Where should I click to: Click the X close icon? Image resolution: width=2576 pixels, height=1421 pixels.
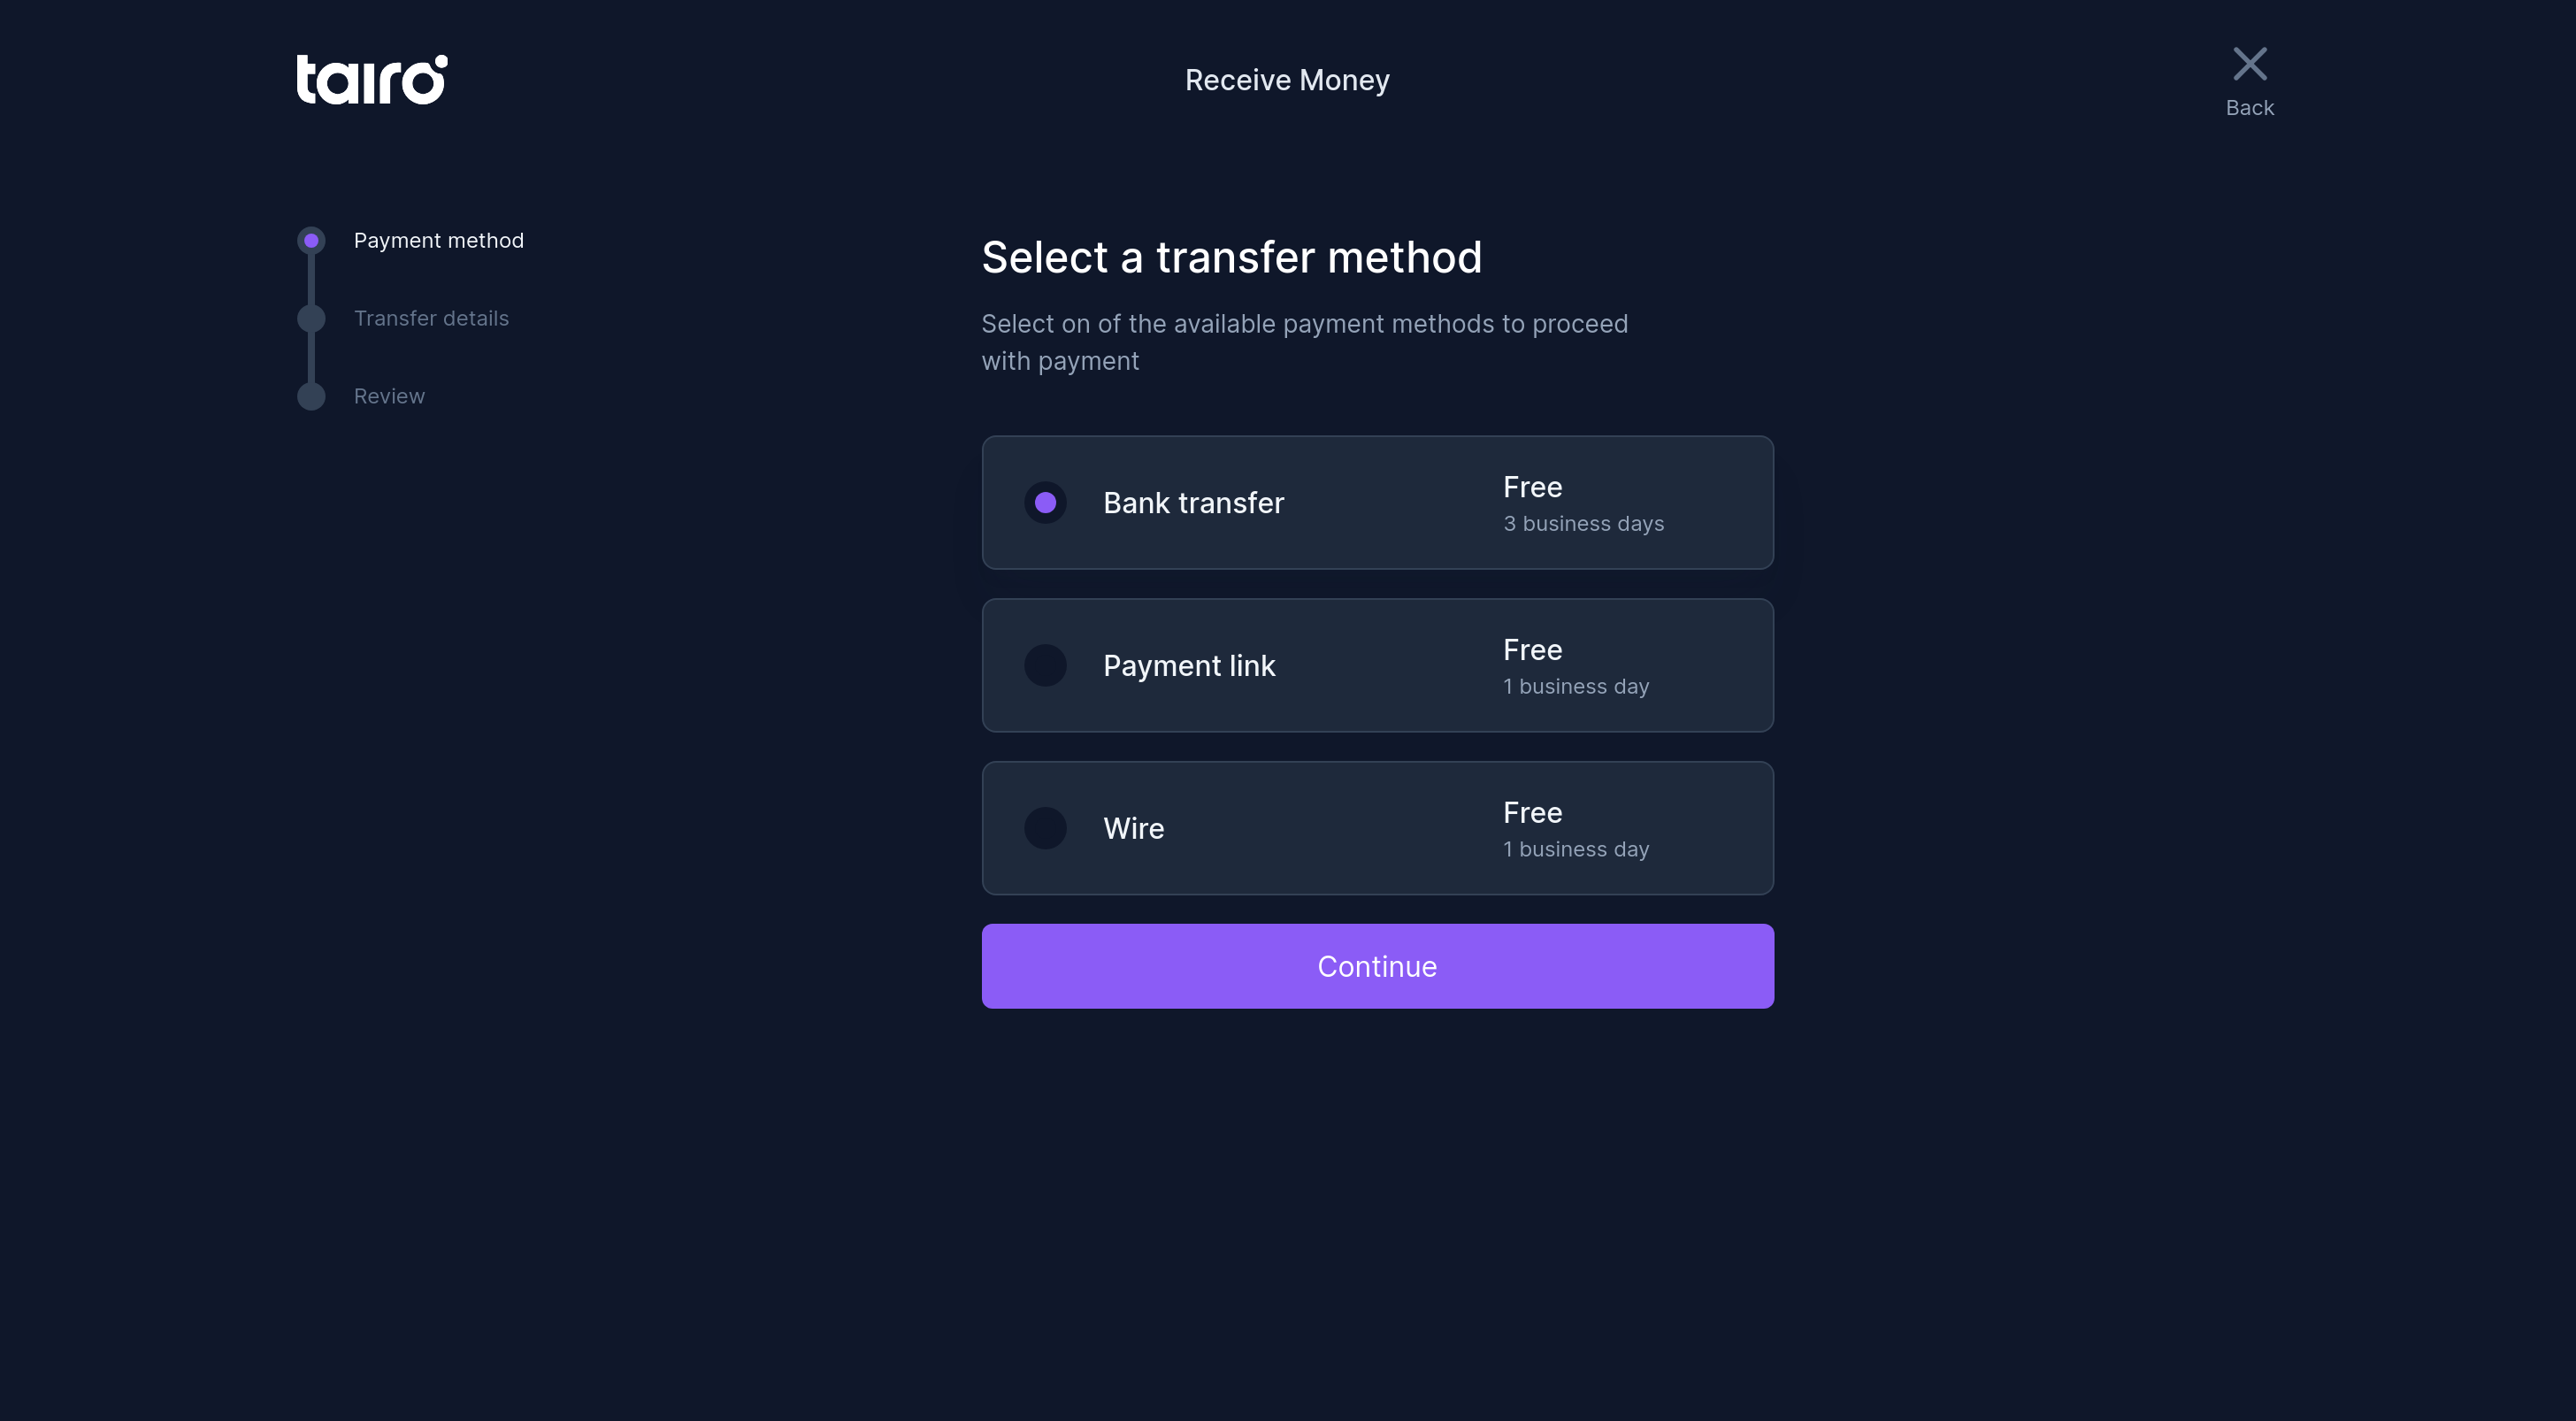2249,64
